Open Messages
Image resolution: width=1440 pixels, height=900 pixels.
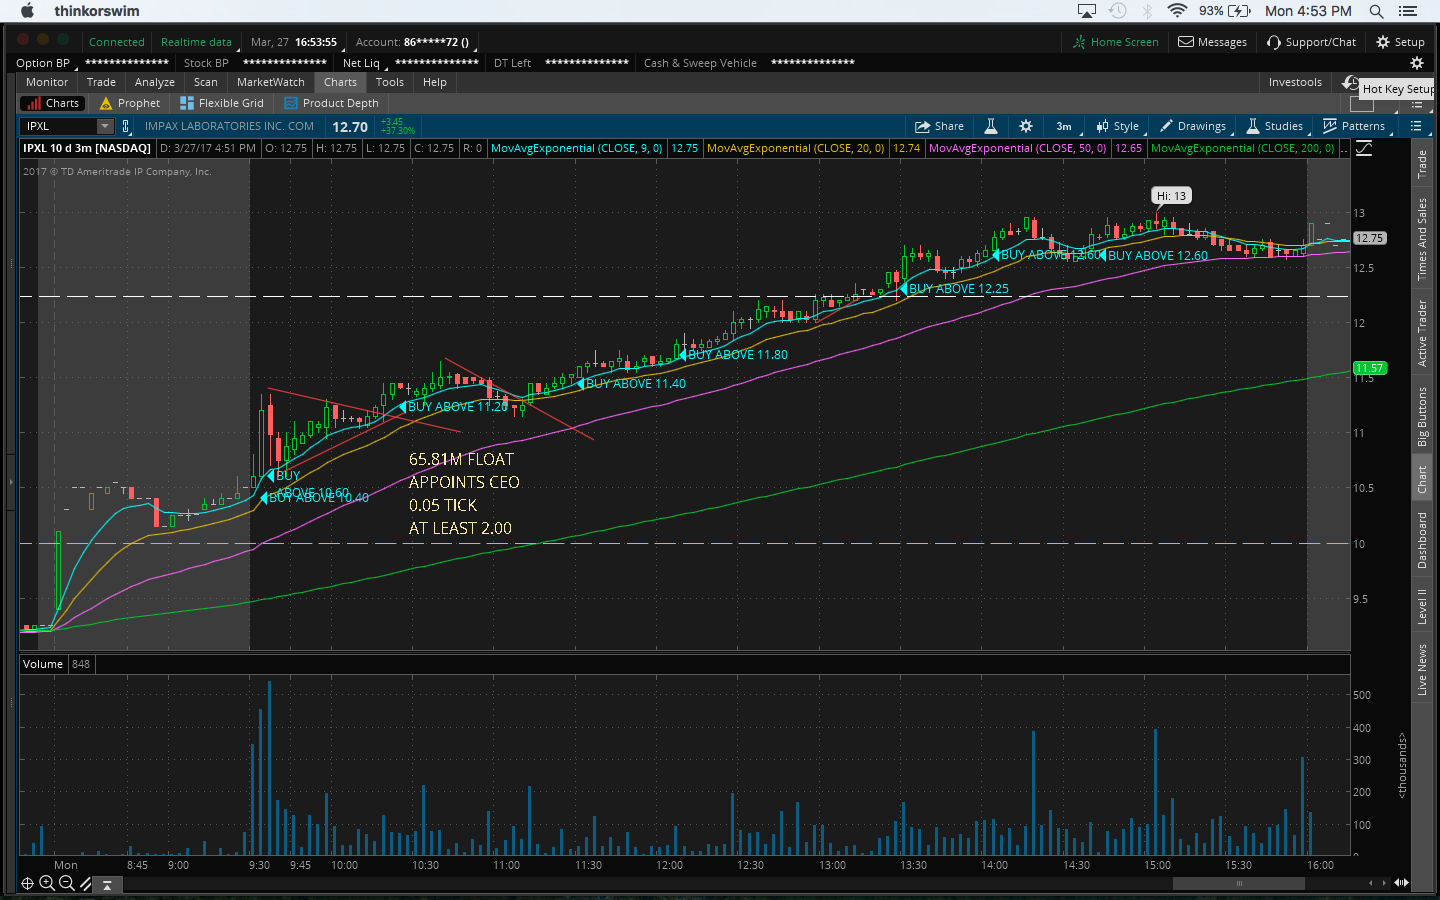(x=1212, y=42)
